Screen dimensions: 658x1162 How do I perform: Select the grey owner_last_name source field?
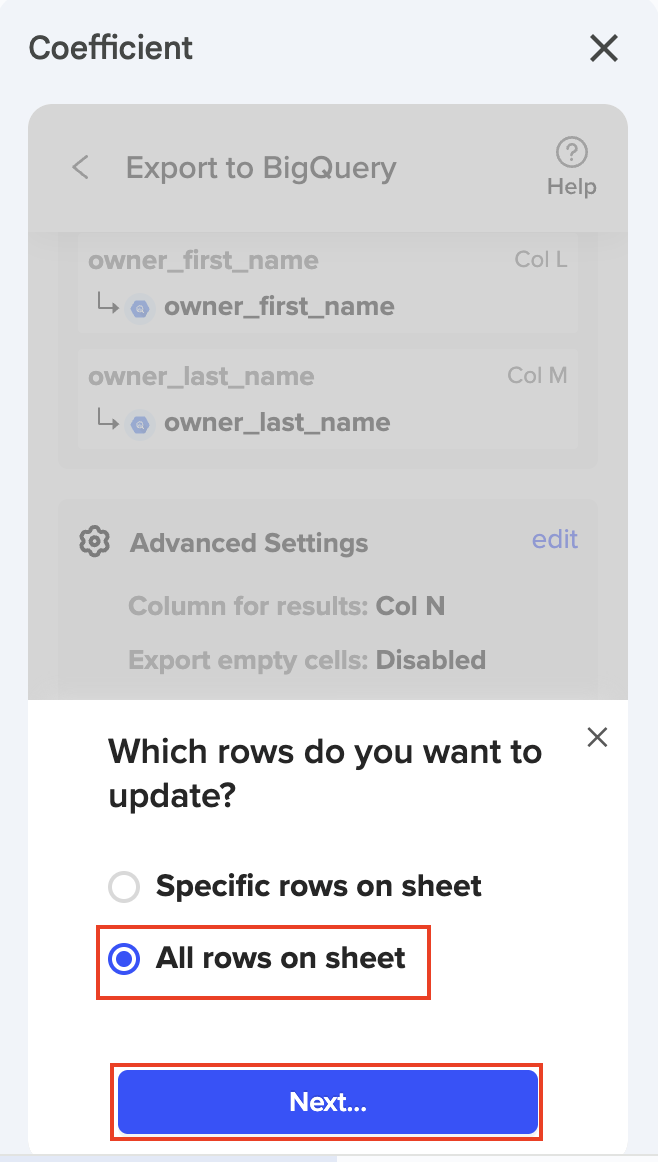tap(201, 377)
